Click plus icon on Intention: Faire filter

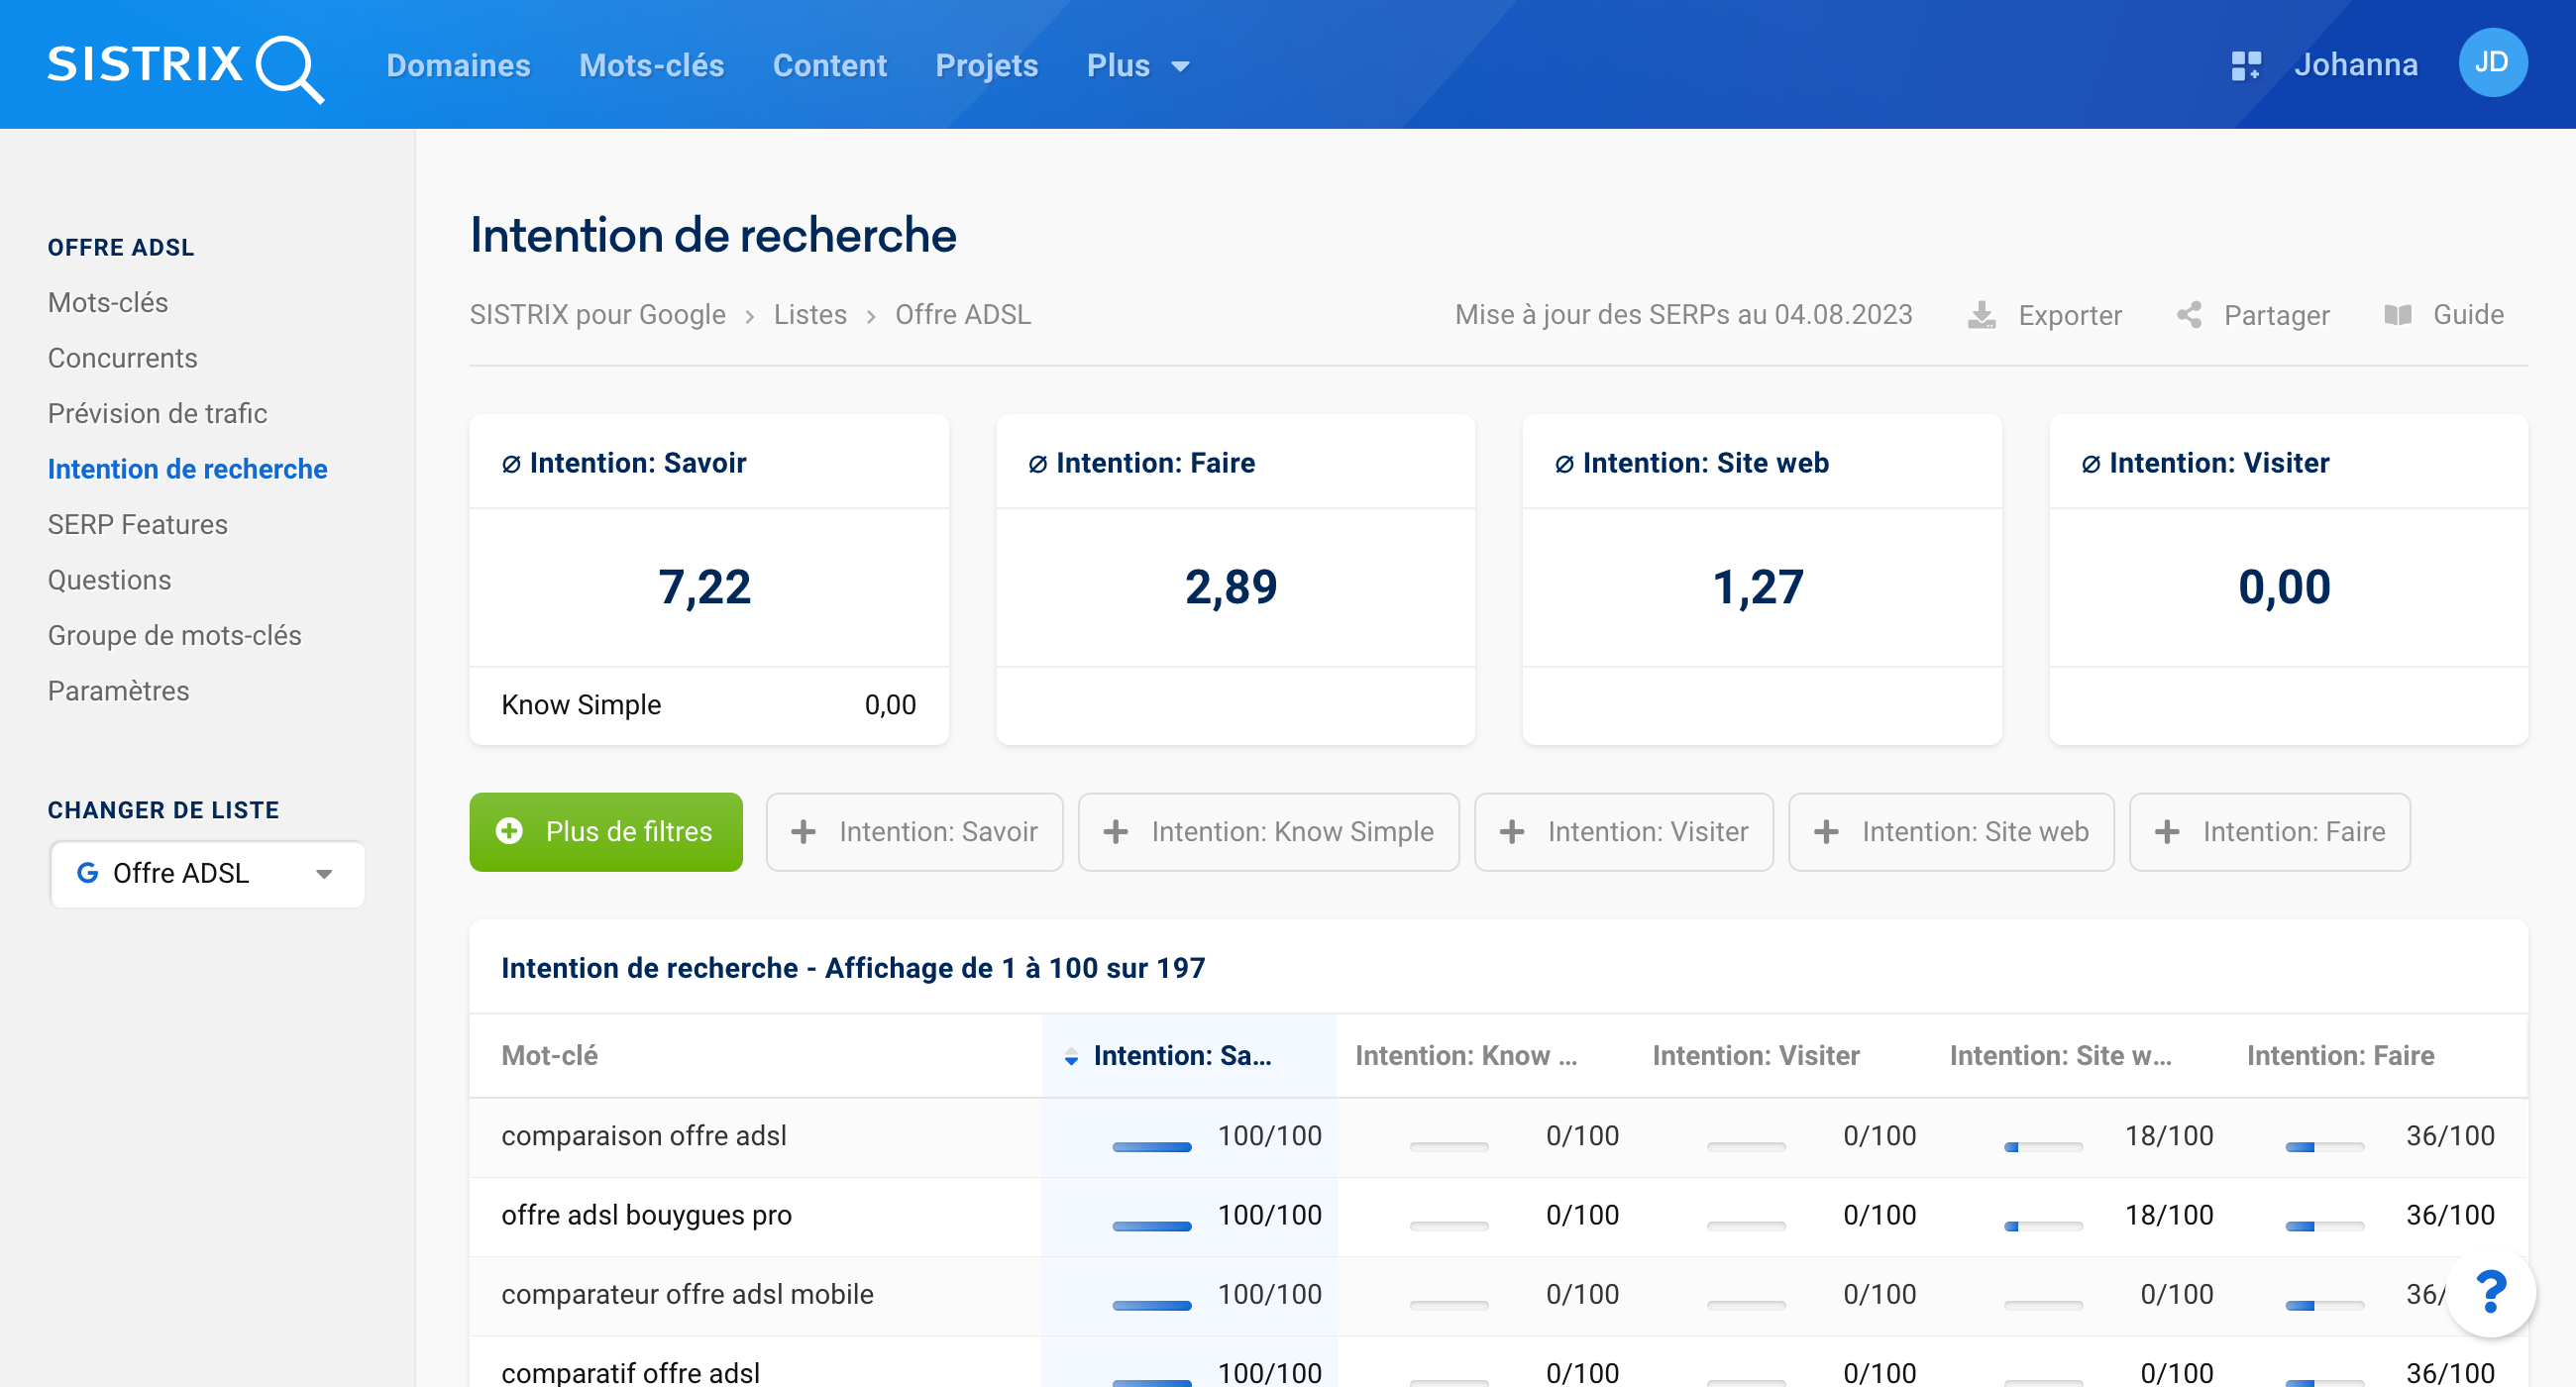tap(2167, 831)
